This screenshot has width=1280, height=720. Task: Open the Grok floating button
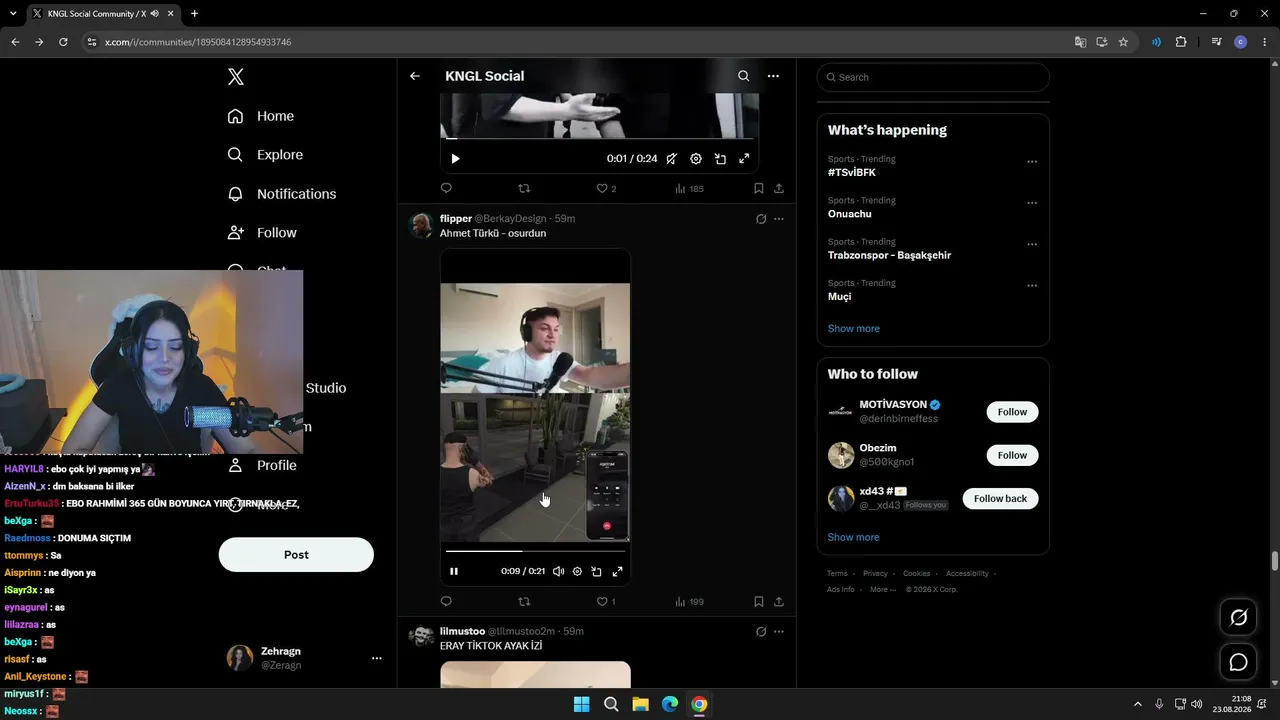1238,617
